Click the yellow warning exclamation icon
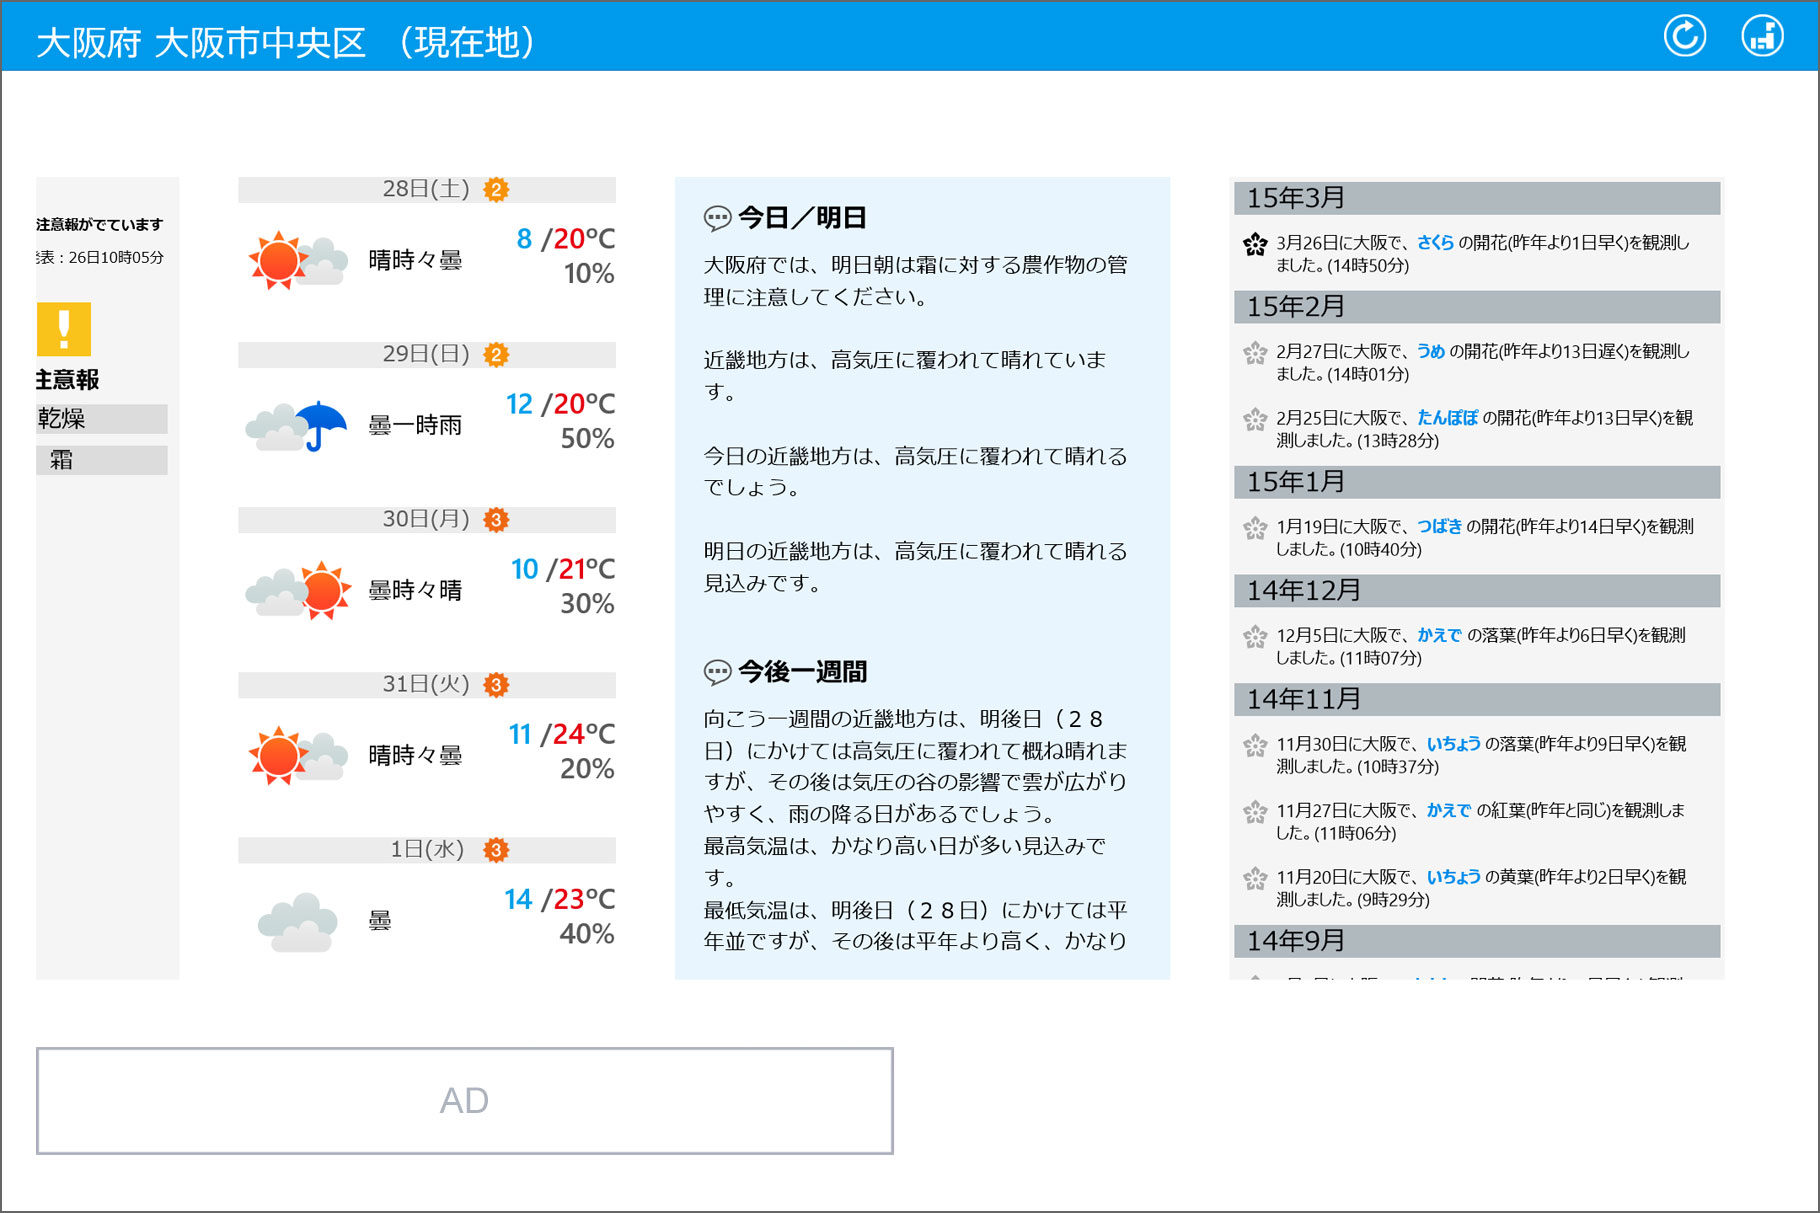Screen dimensions: 1820x1213 (x=64, y=329)
